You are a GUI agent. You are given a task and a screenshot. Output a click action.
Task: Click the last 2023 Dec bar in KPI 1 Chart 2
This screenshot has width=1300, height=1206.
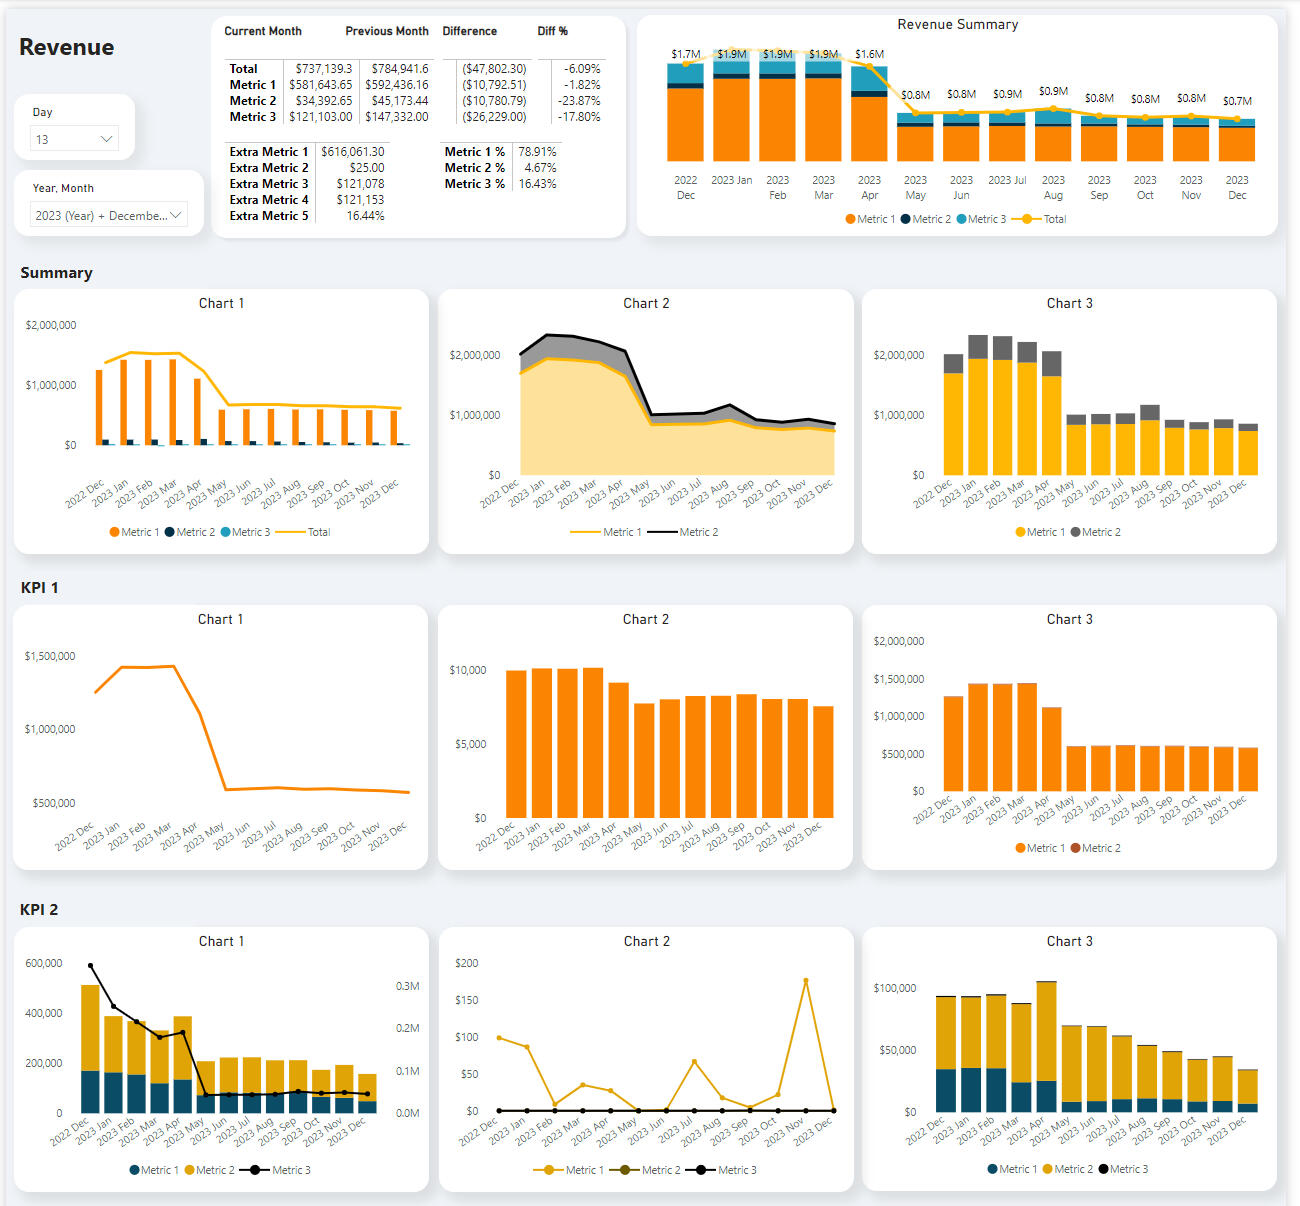[823, 762]
